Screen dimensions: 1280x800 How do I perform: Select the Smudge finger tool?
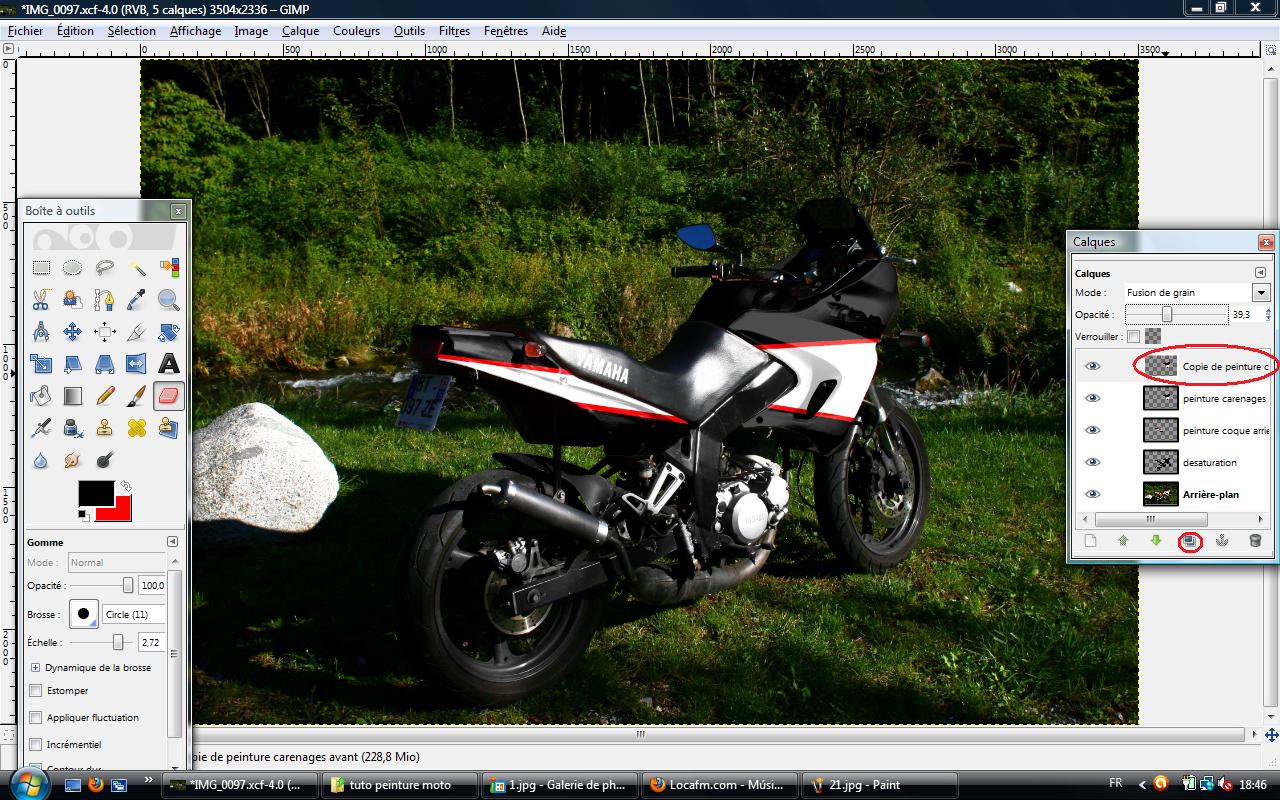pos(73,460)
